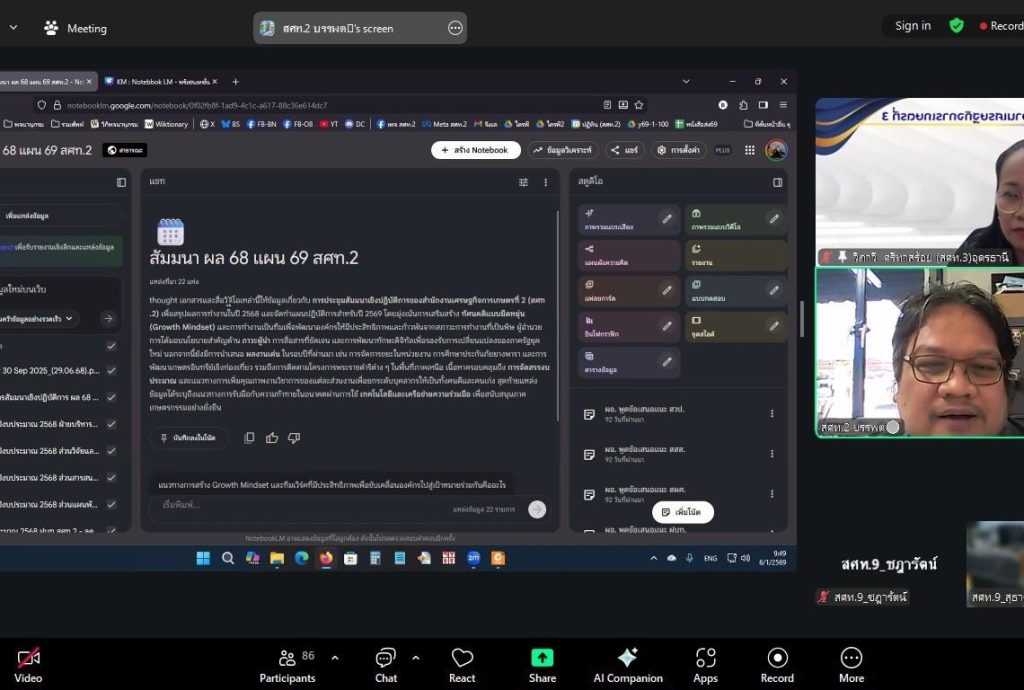The width and height of the screenshot is (1024, 690).
Task: Click the Windows Start icon on shared taskbar
Action: (203, 558)
